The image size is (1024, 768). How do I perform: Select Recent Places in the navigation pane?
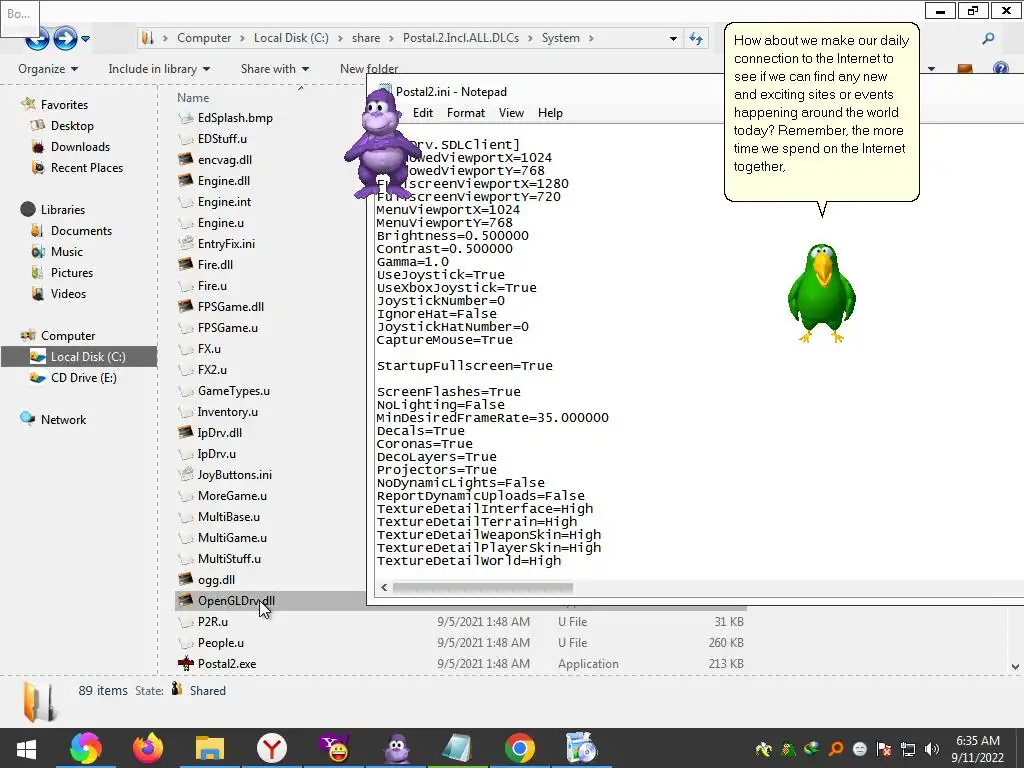tap(86, 168)
